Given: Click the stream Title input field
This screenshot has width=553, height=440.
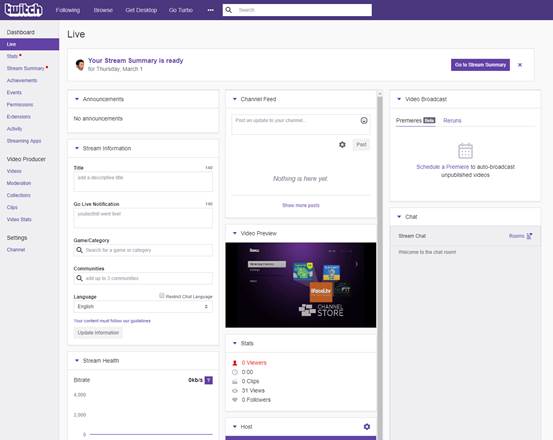Looking at the screenshot, I should pos(143,182).
